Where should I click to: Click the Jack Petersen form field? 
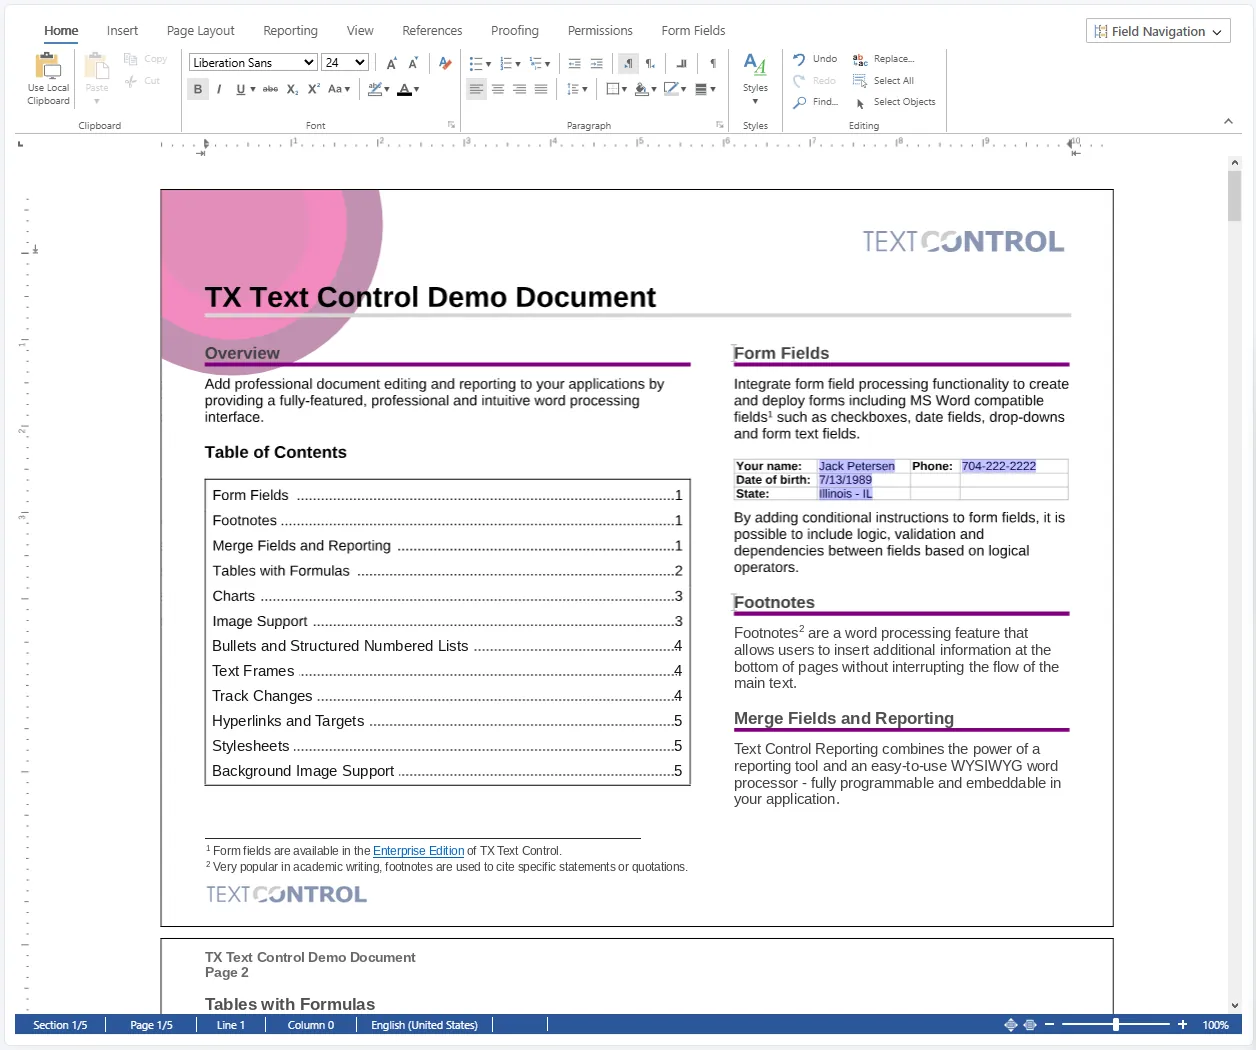click(857, 466)
